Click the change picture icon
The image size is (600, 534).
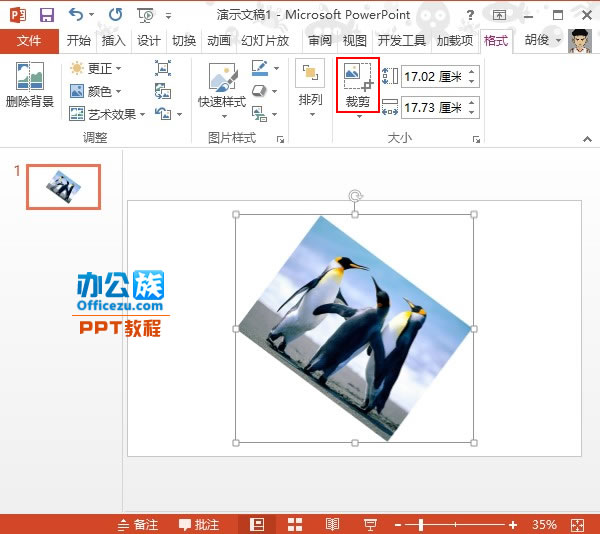pyautogui.click(x=163, y=91)
